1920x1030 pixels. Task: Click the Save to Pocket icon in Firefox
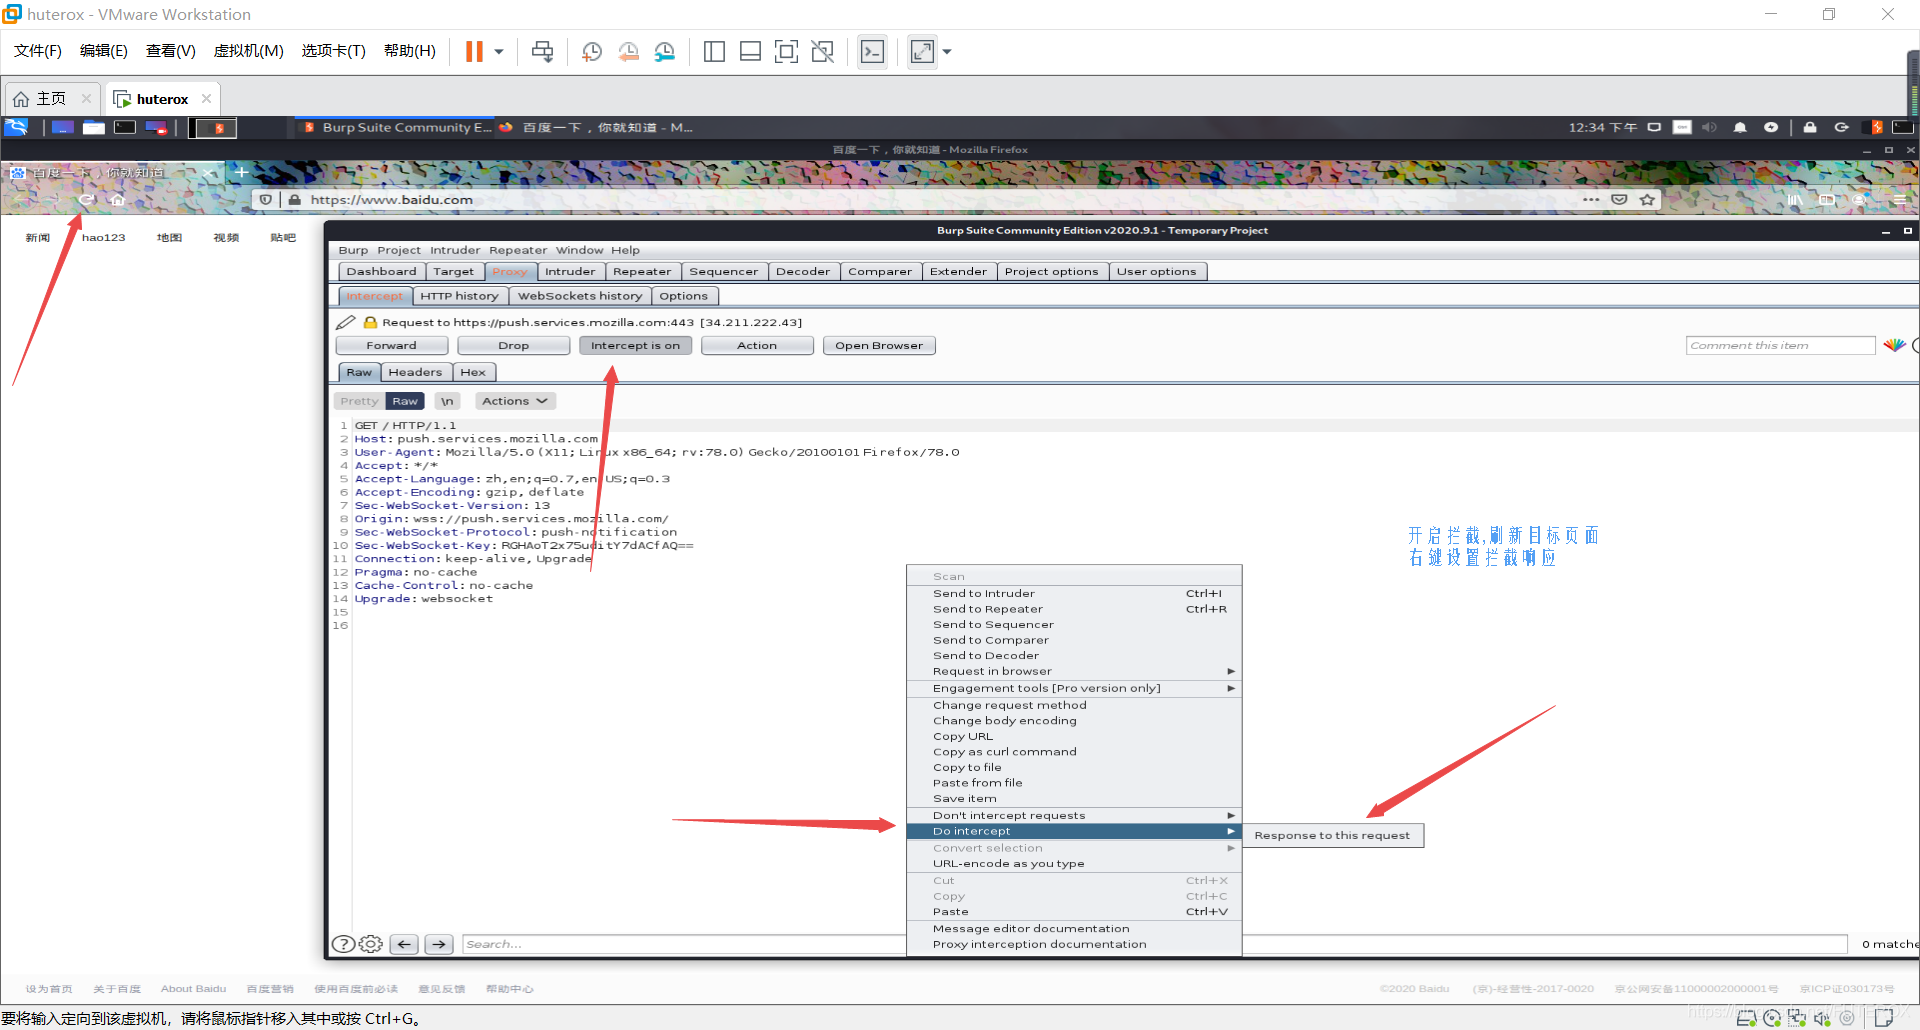(1619, 200)
